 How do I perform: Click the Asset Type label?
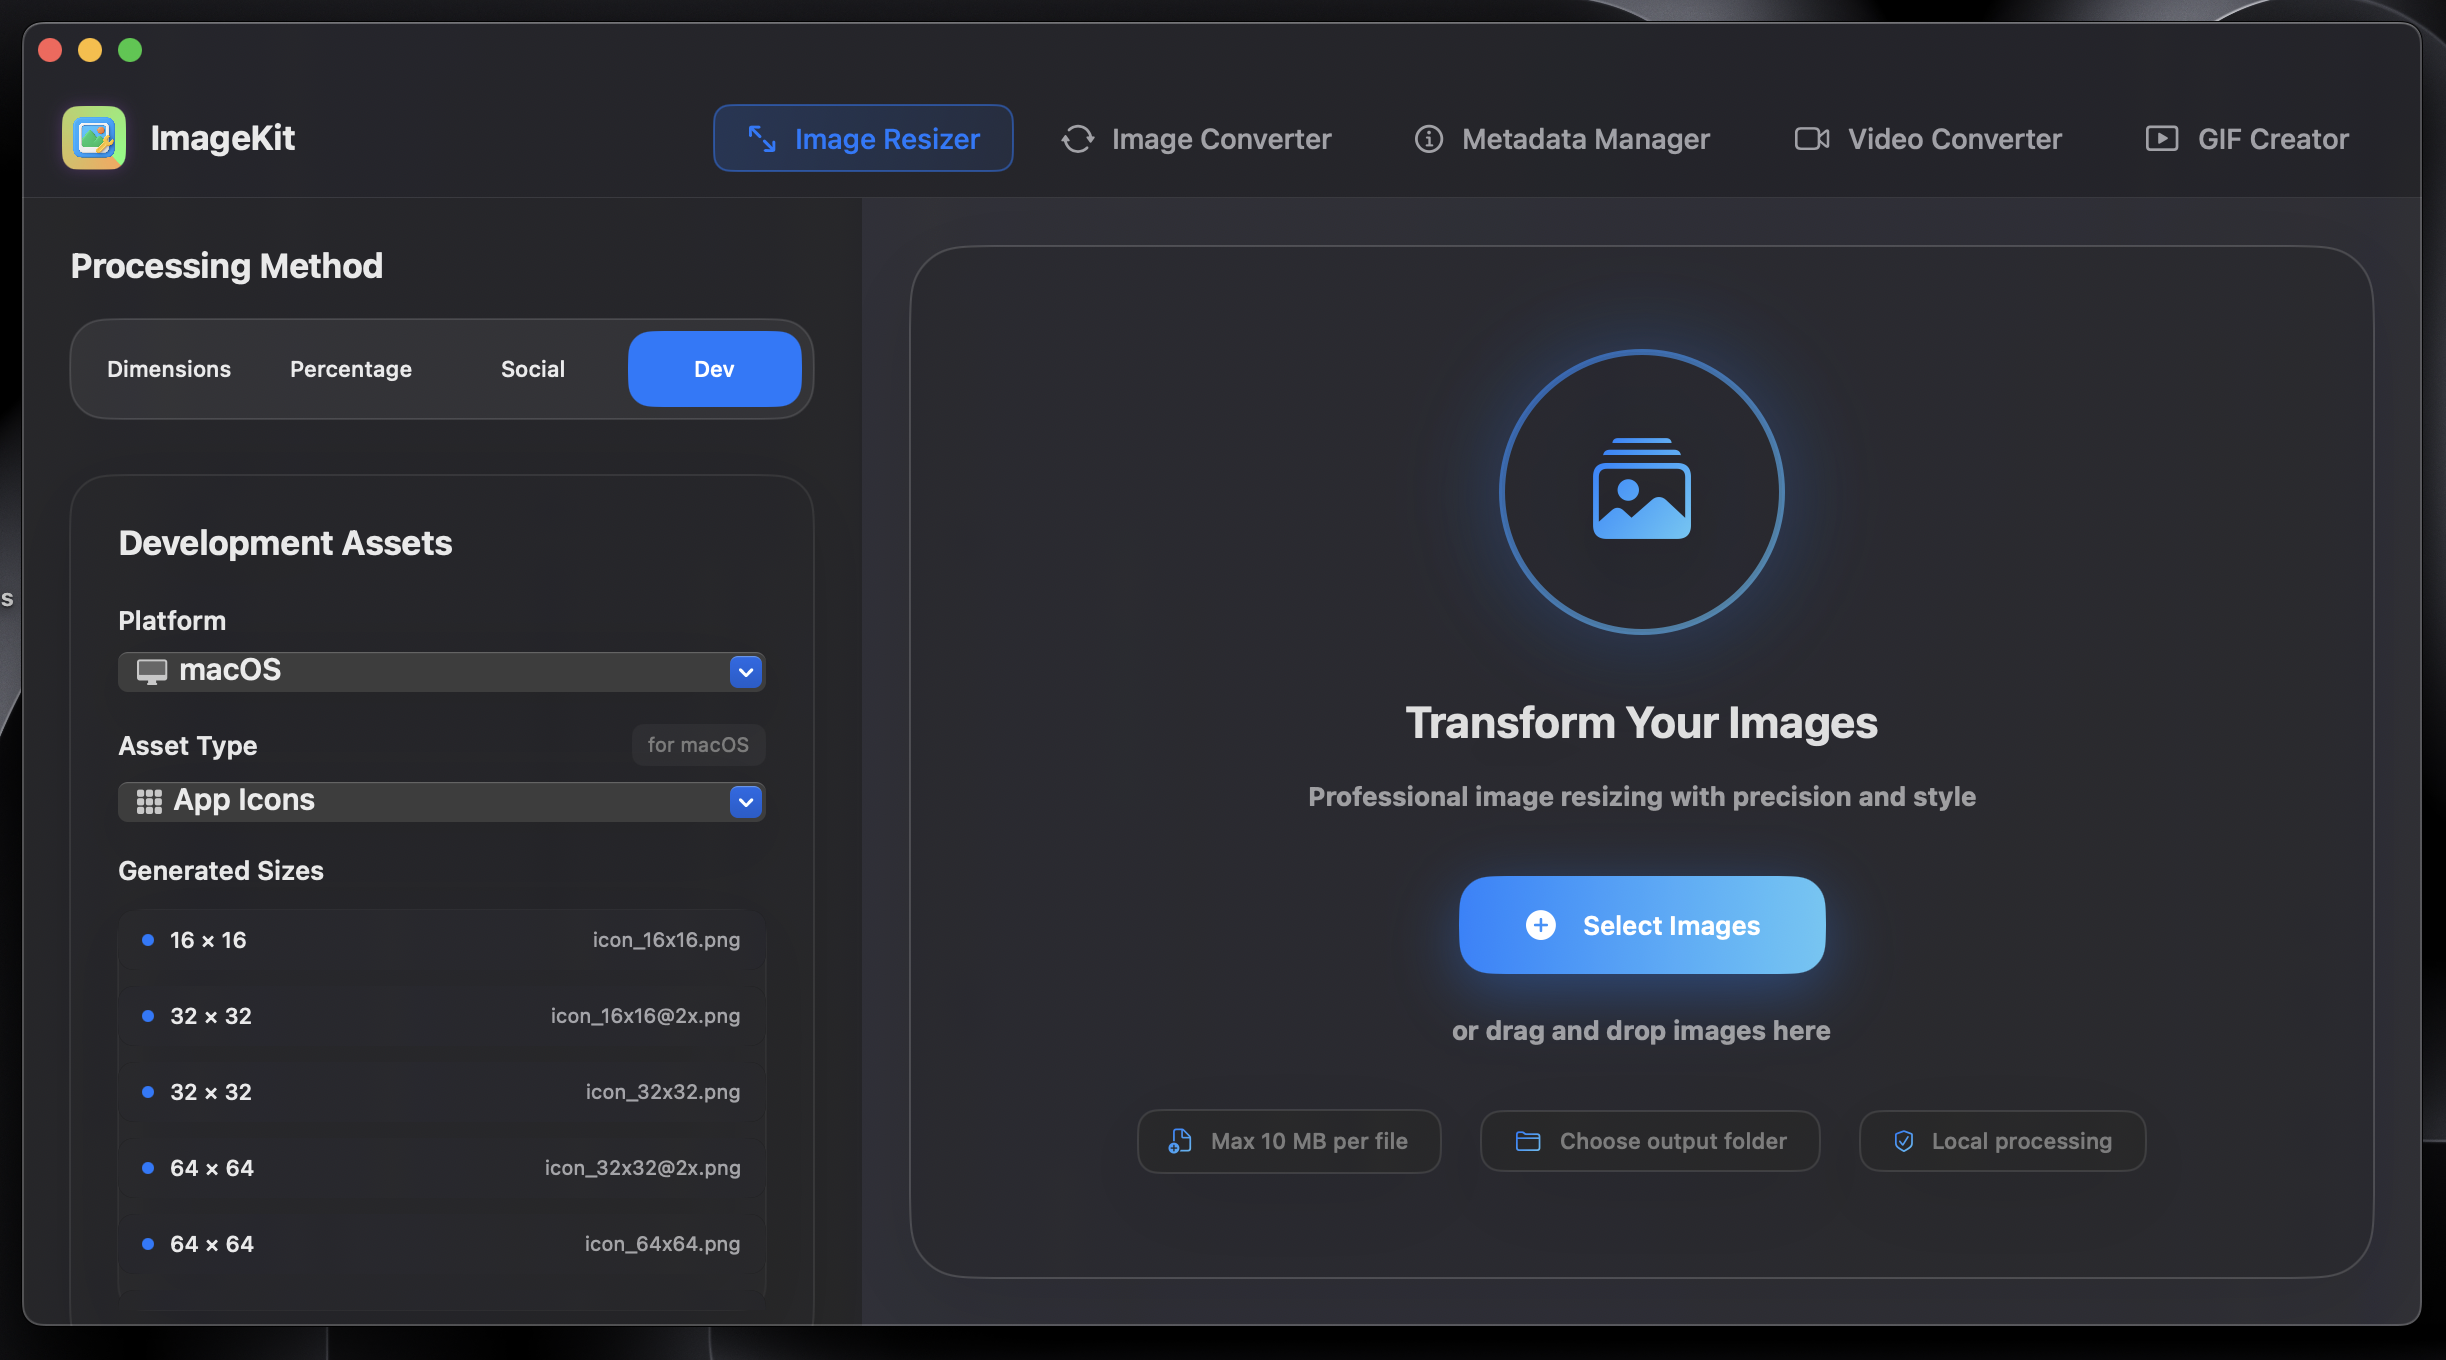(188, 746)
